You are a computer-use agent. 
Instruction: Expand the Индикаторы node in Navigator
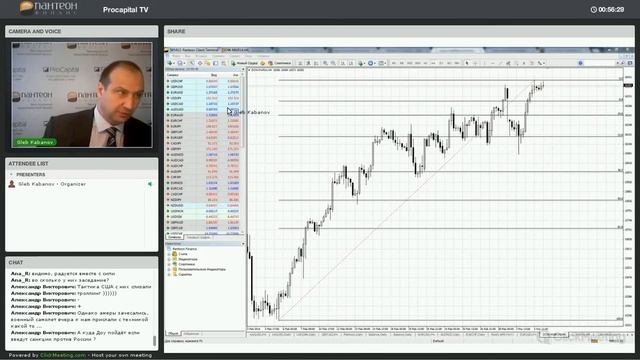169,259
